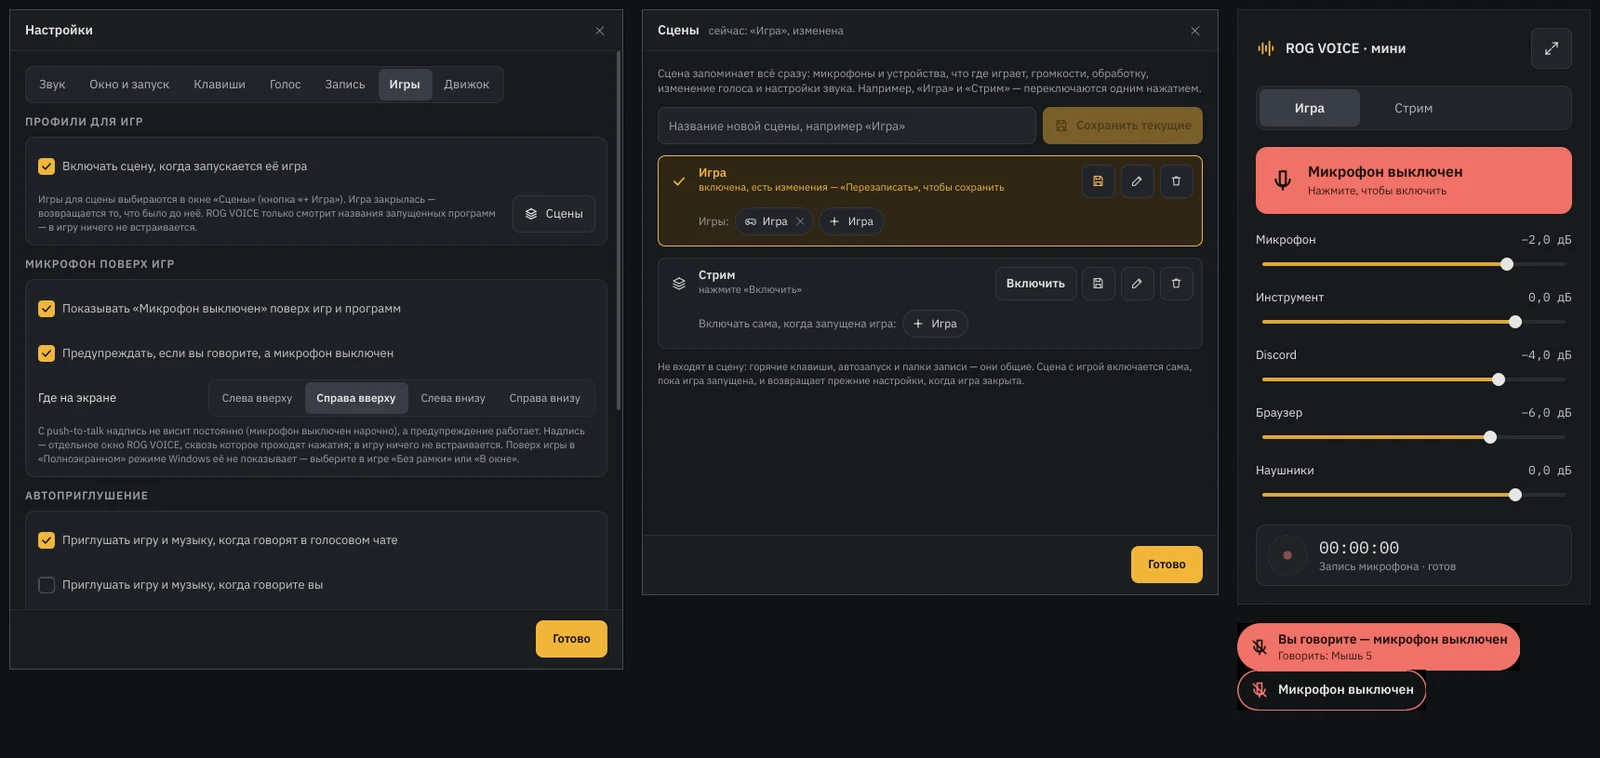The image size is (1600, 758).
Task: Activate the Стрим scene with Включить
Action: 1035,283
